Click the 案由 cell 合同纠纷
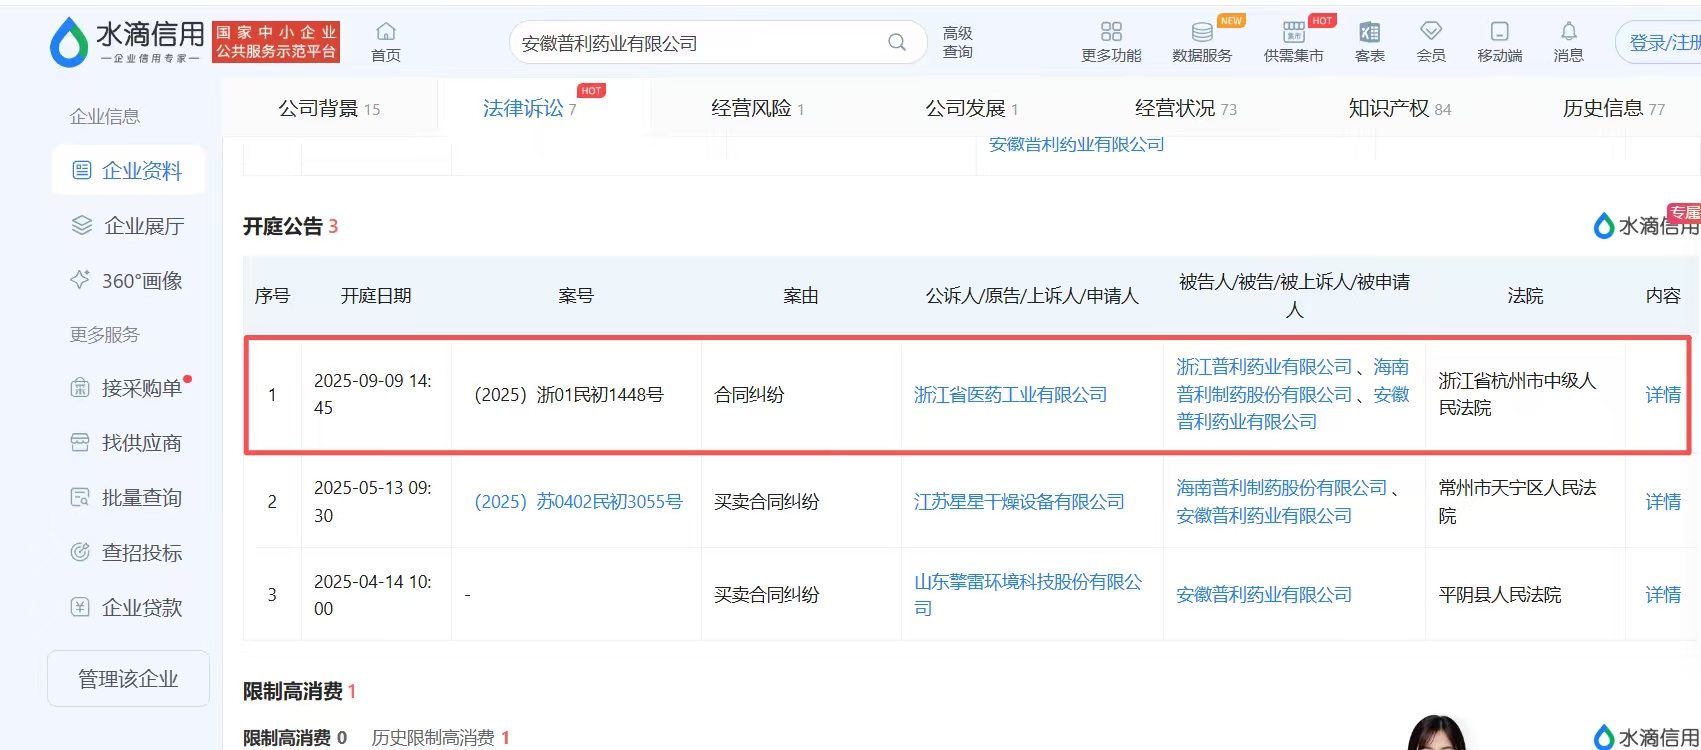The height and width of the screenshot is (750, 1701). pos(749,395)
